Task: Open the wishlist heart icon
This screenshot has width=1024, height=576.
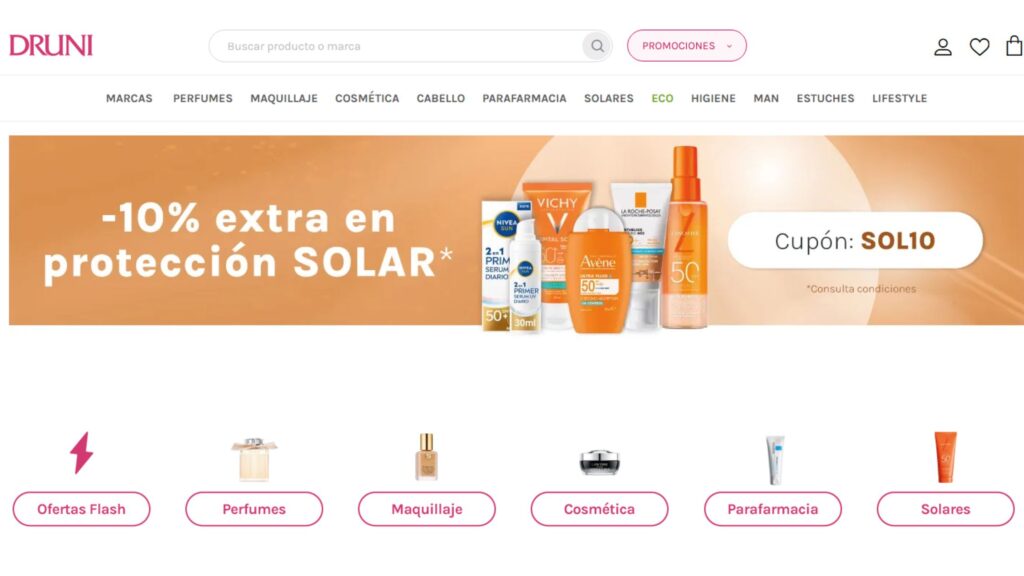Action: point(979,46)
